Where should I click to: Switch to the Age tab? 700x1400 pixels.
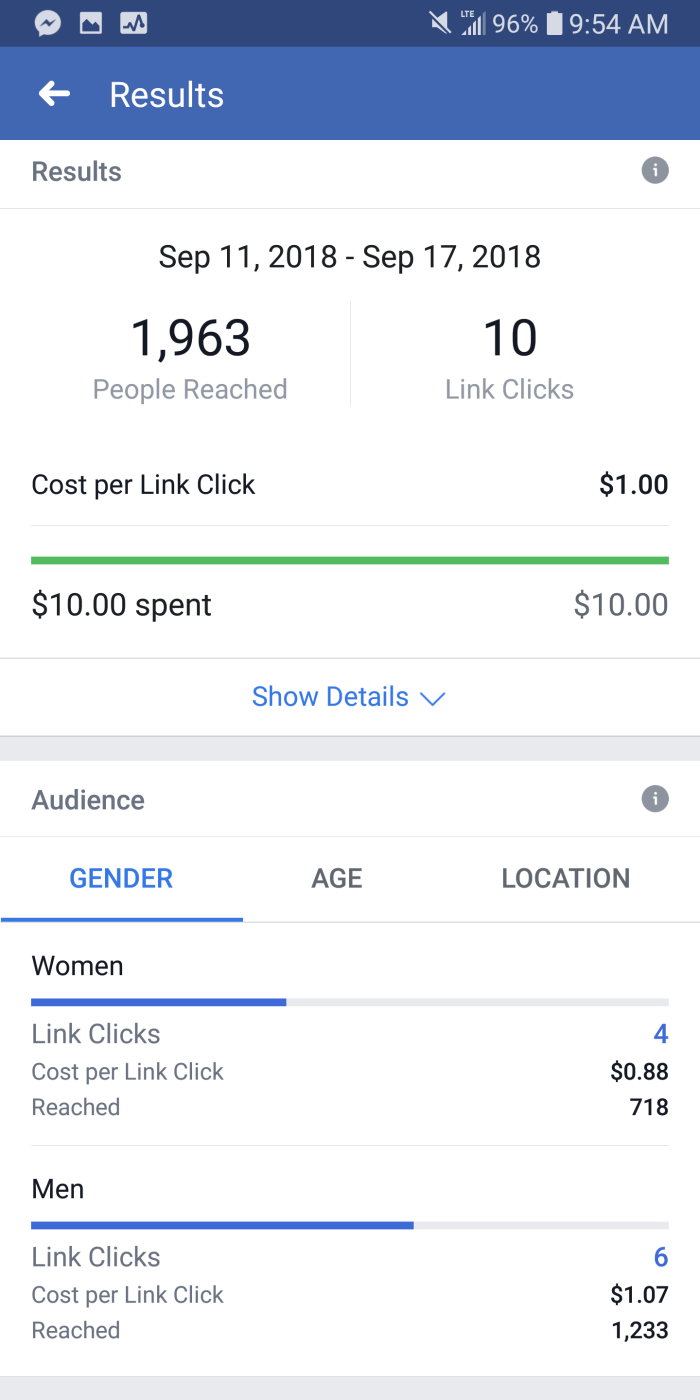pos(337,878)
